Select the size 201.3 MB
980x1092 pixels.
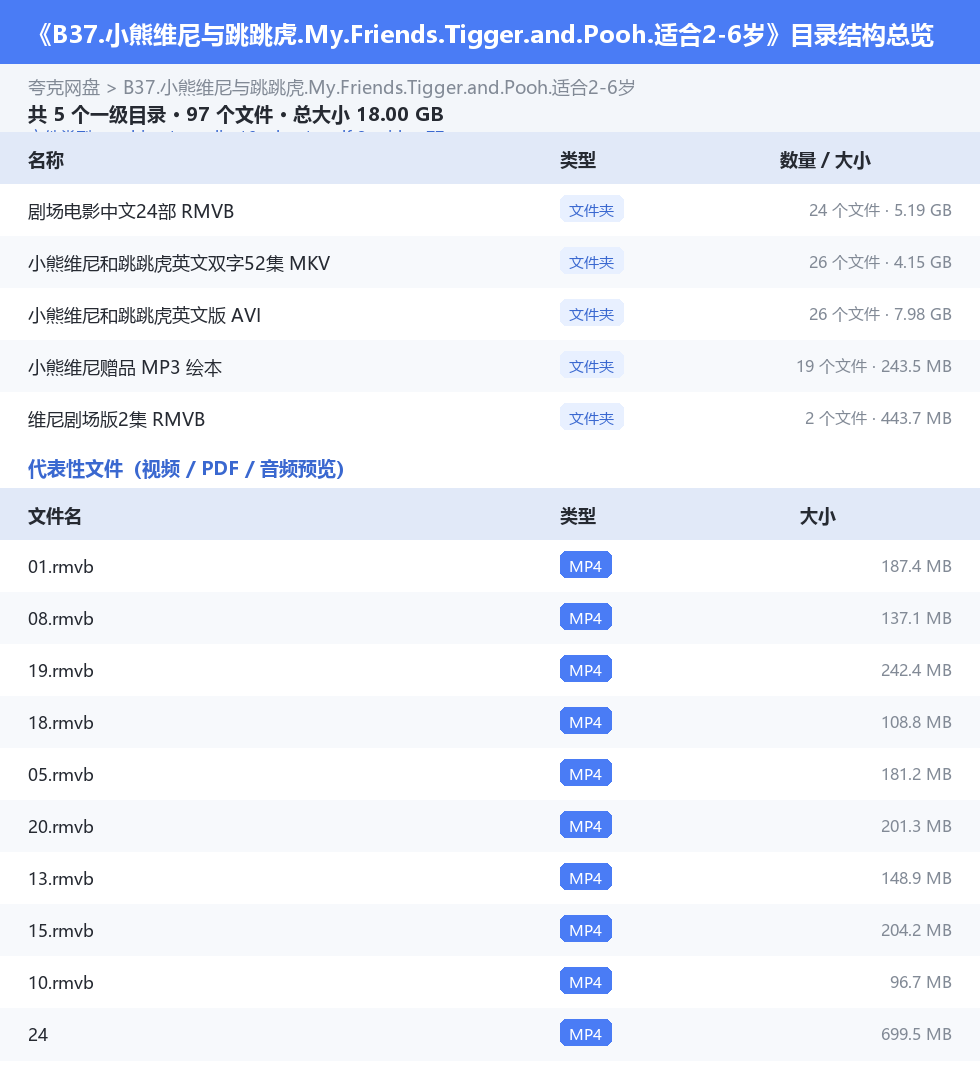[x=916, y=826]
